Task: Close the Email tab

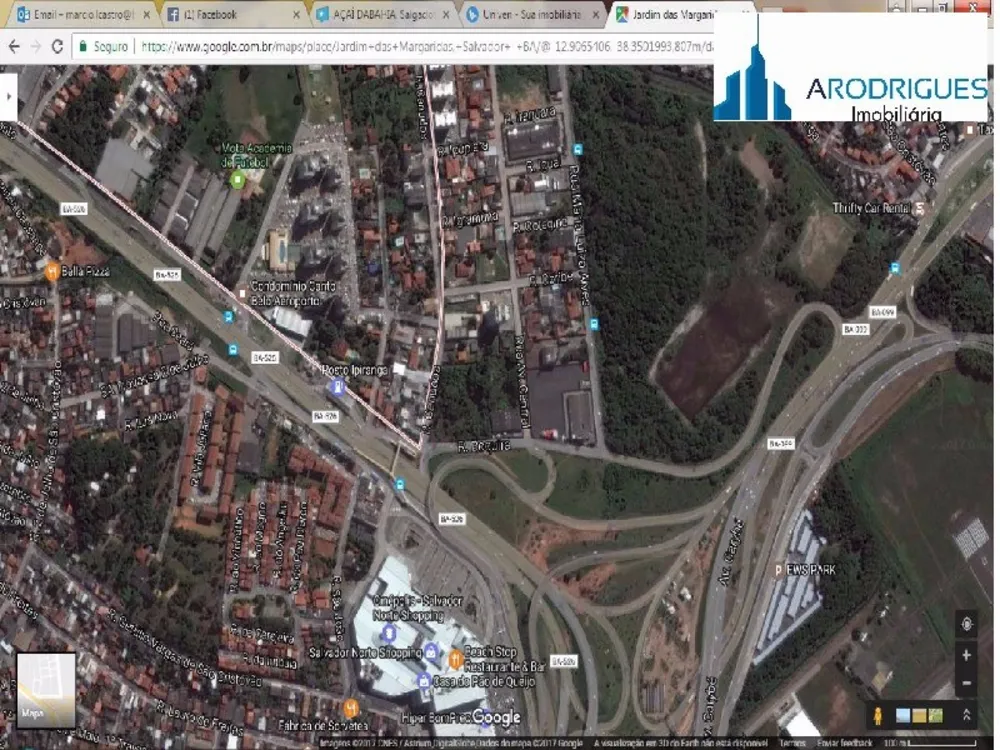Action: pyautogui.click(x=147, y=14)
